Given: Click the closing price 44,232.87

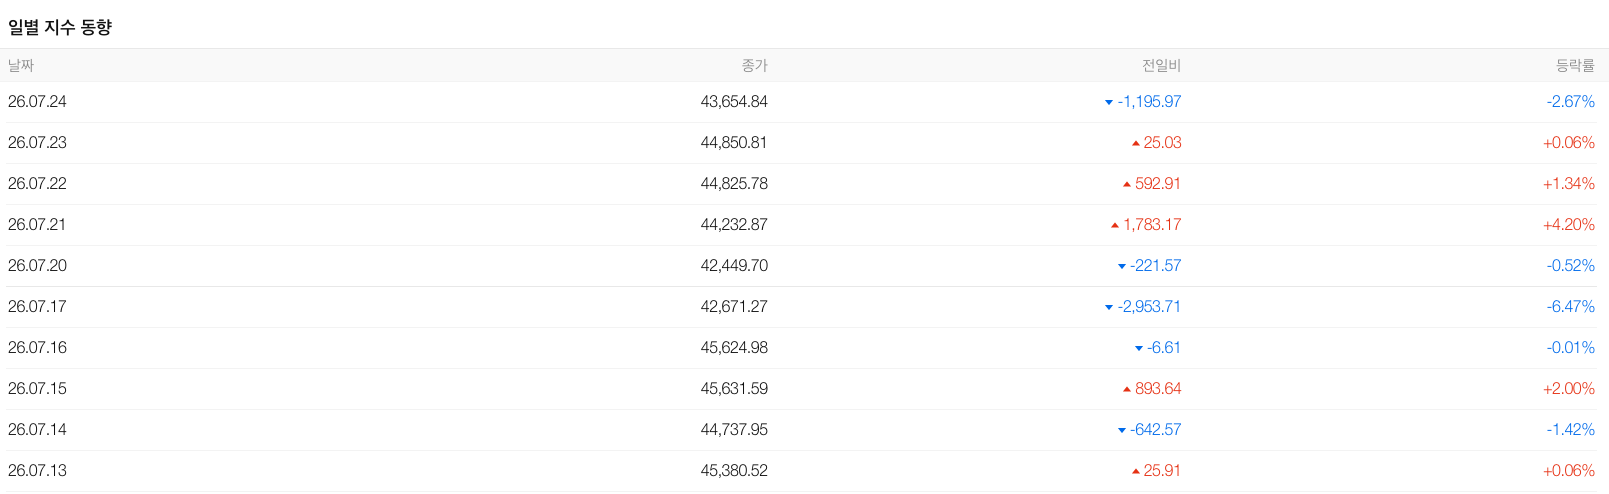Looking at the screenshot, I should tap(734, 225).
